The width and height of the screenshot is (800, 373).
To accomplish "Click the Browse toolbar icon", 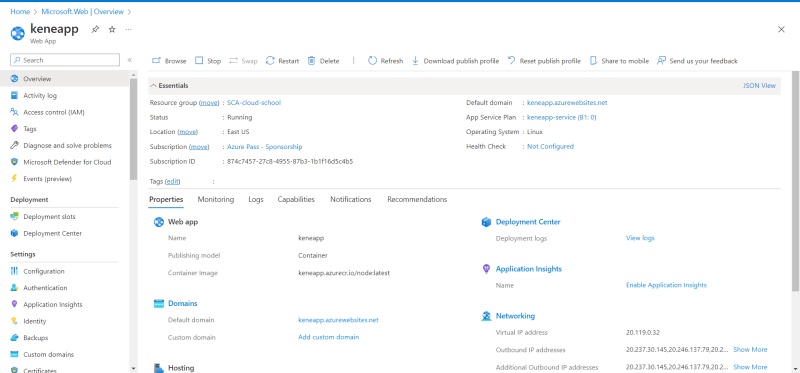I will [157, 61].
